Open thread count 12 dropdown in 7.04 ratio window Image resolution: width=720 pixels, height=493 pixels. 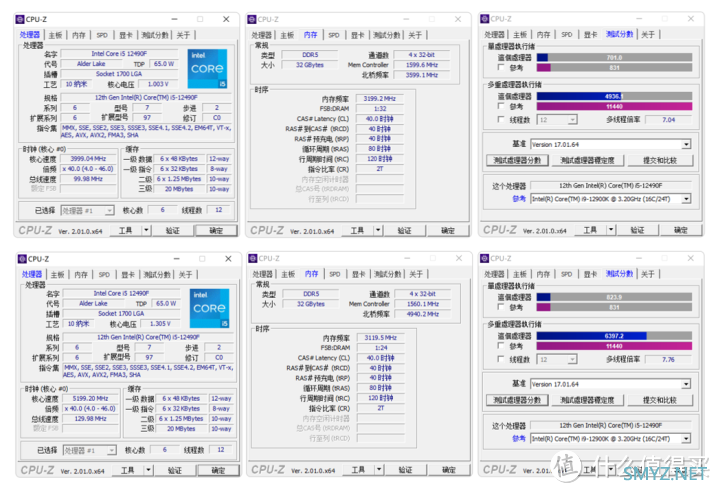(x=557, y=120)
